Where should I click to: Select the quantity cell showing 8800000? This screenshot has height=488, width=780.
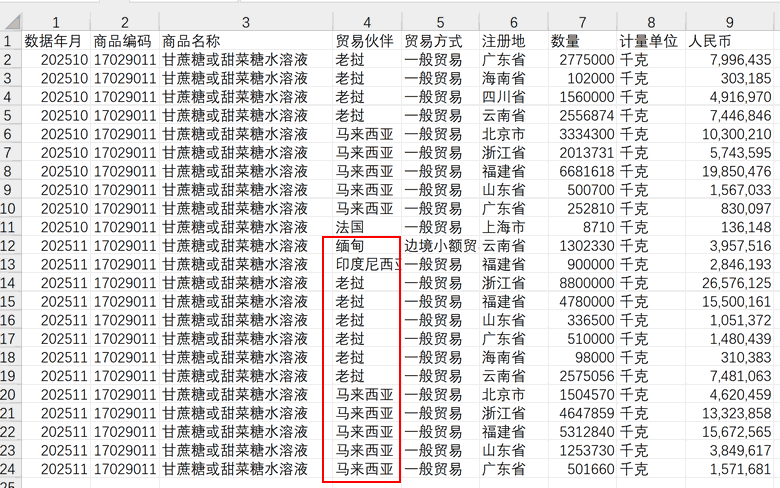(581, 283)
